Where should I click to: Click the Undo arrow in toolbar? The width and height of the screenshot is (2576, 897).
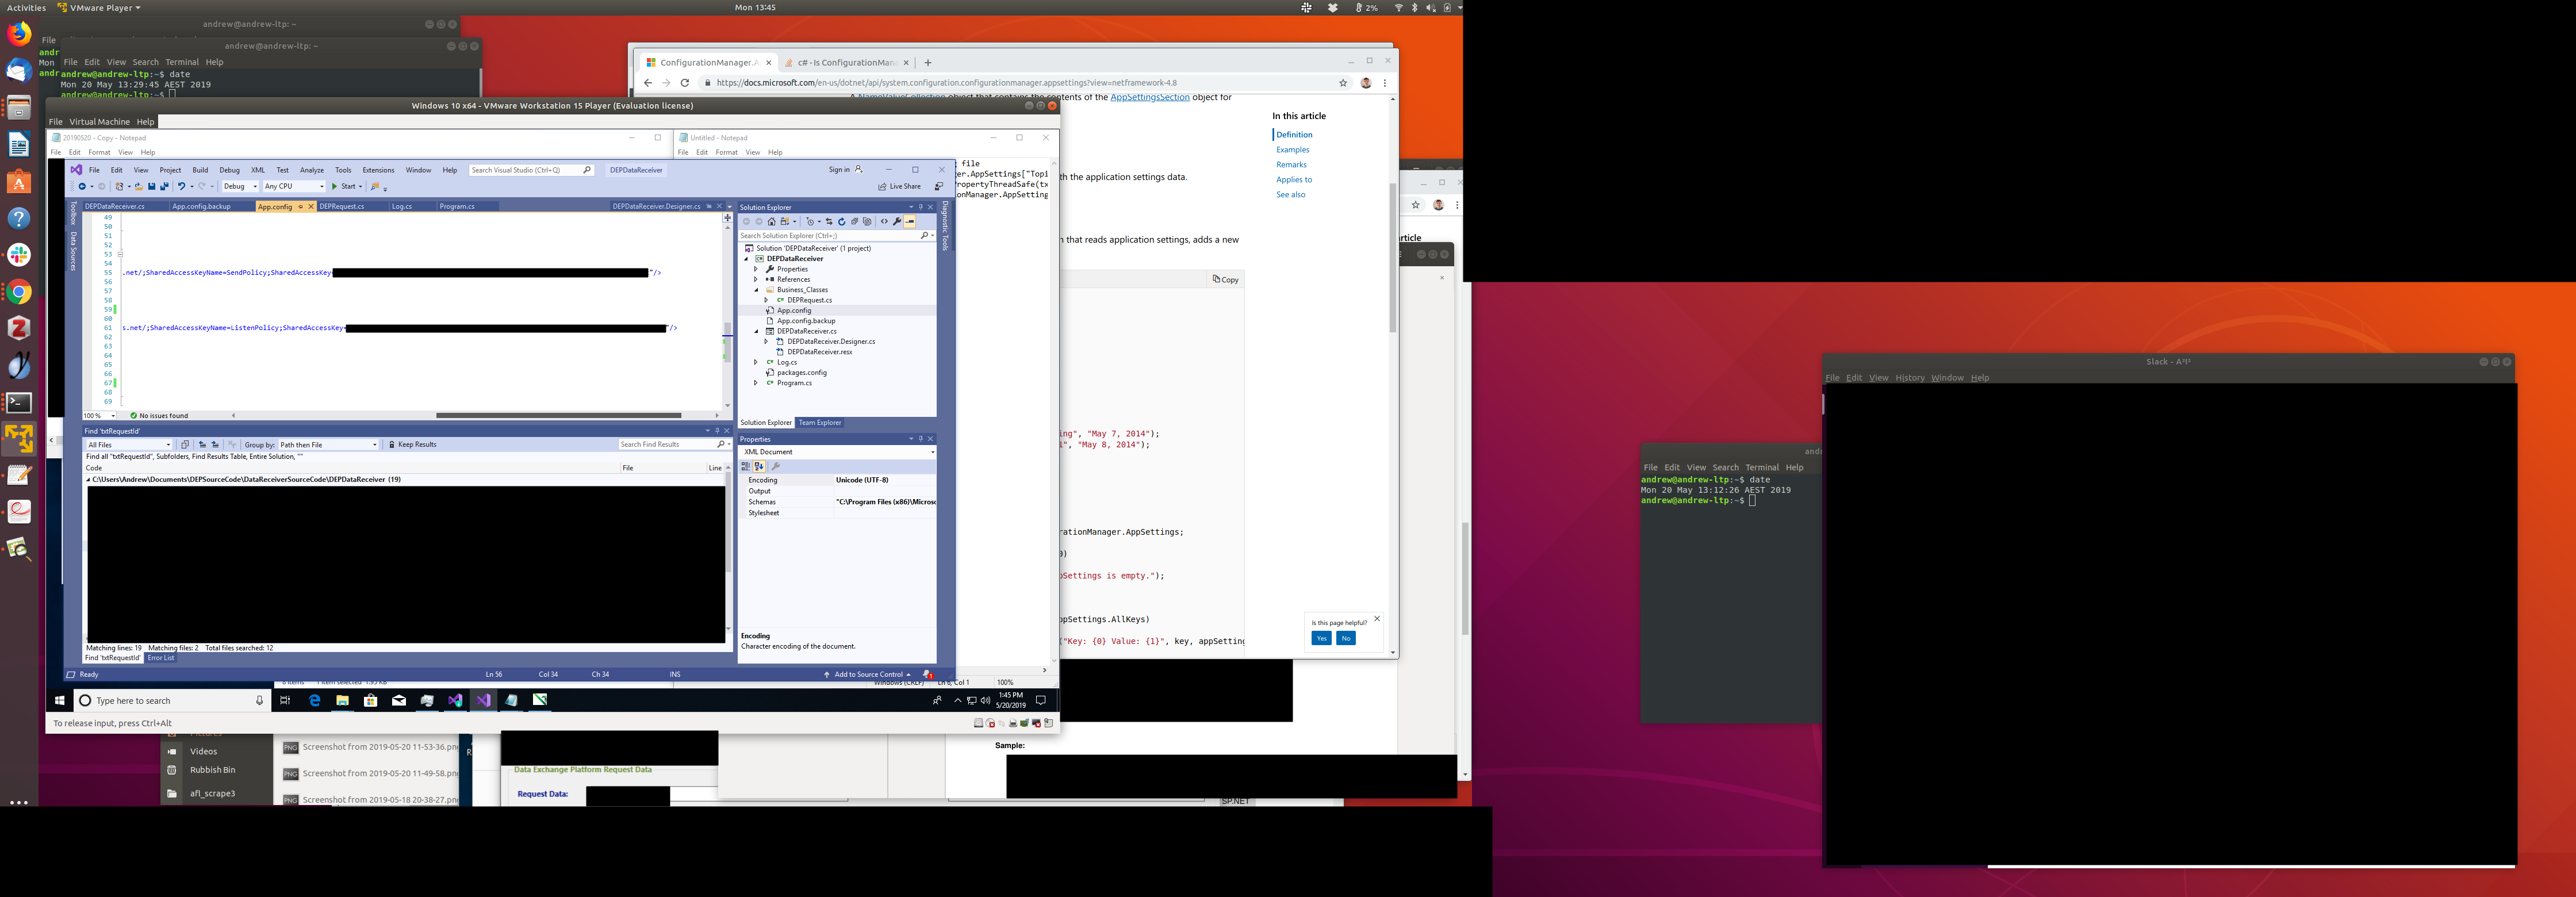pos(181,186)
